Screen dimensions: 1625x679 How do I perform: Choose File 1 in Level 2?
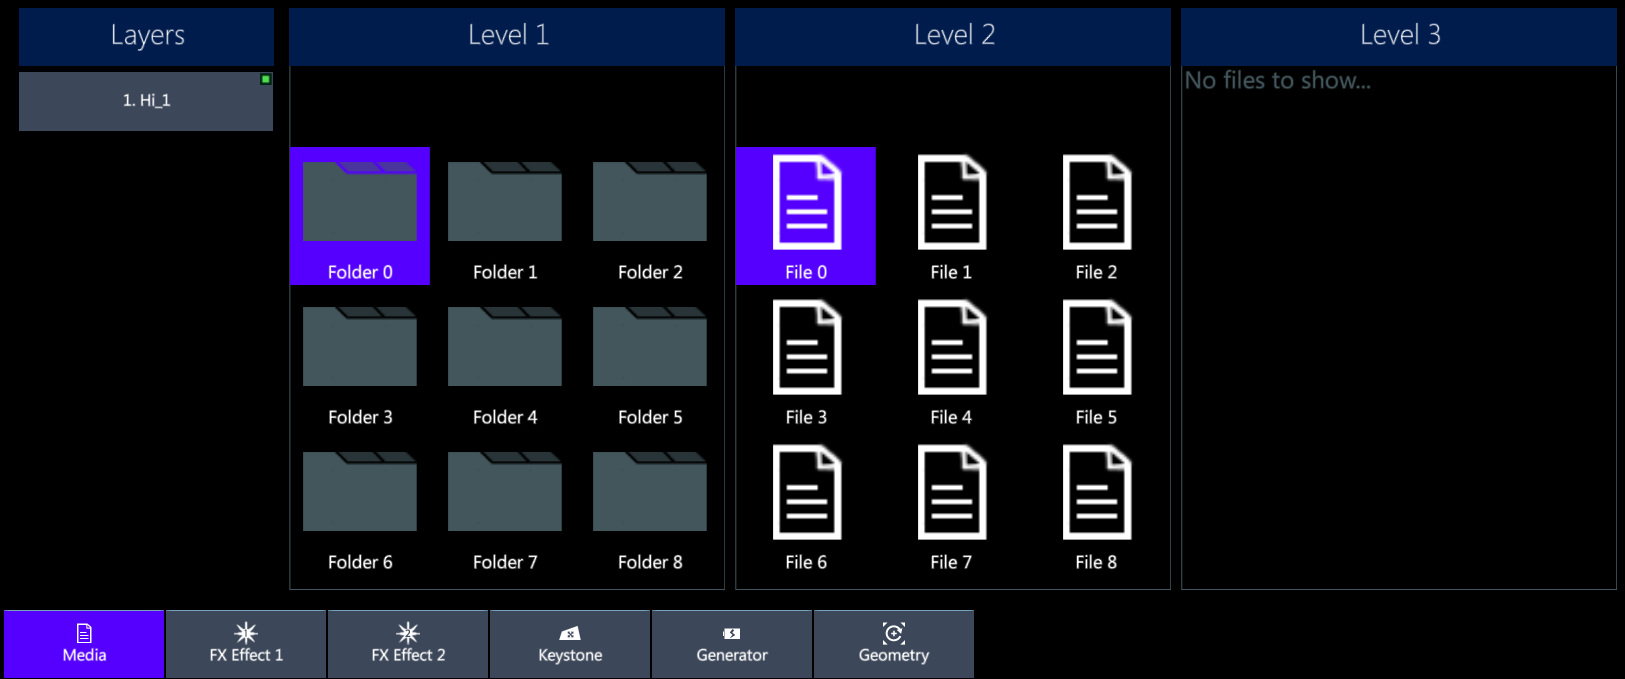click(x=951, y=216)
